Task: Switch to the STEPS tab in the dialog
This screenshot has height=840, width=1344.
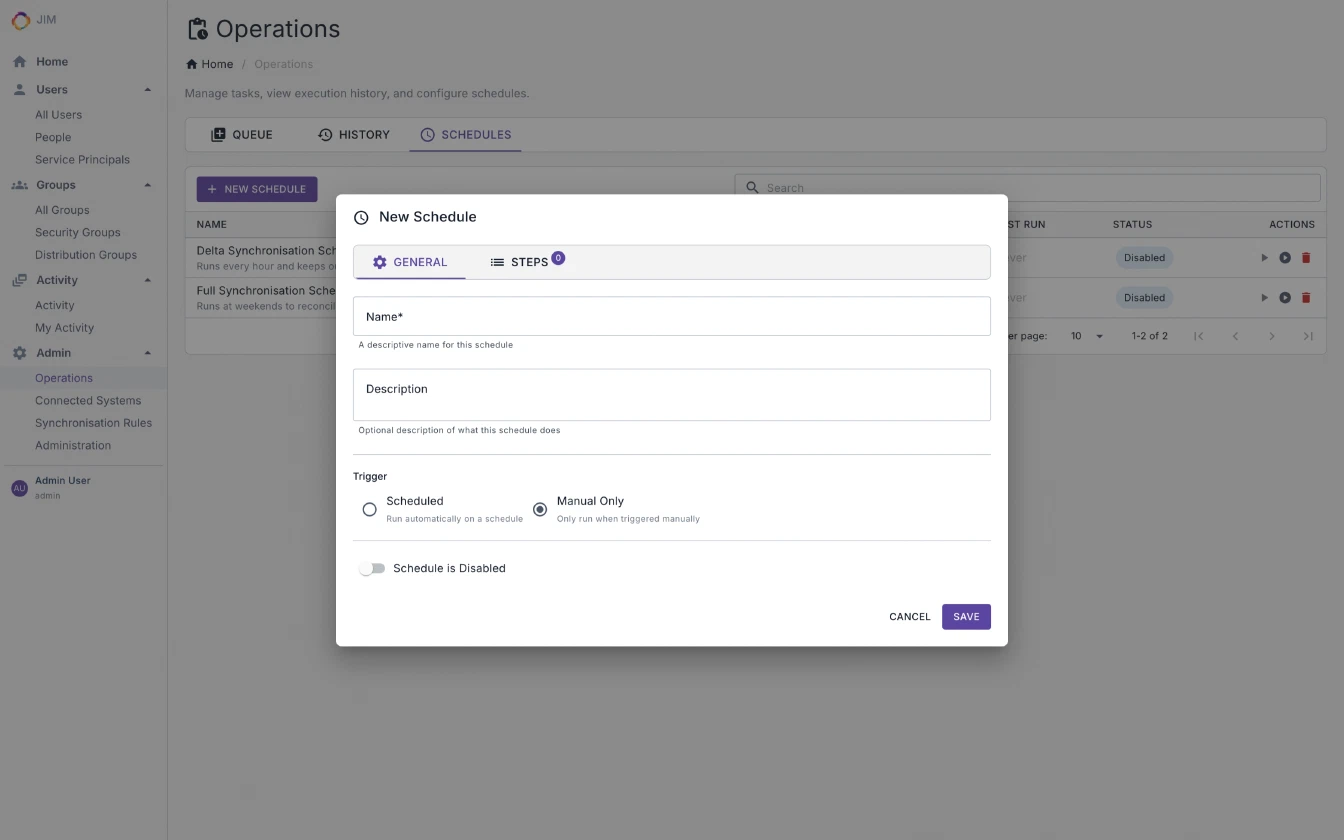Action: [527, 261]
